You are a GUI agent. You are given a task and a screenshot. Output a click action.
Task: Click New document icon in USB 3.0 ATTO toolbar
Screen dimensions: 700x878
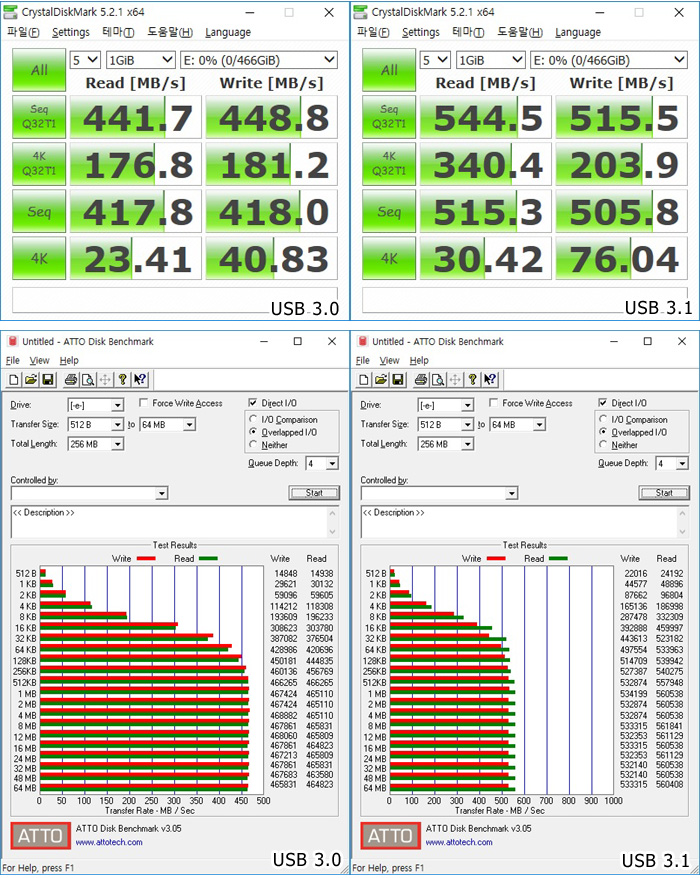[14, 380]
